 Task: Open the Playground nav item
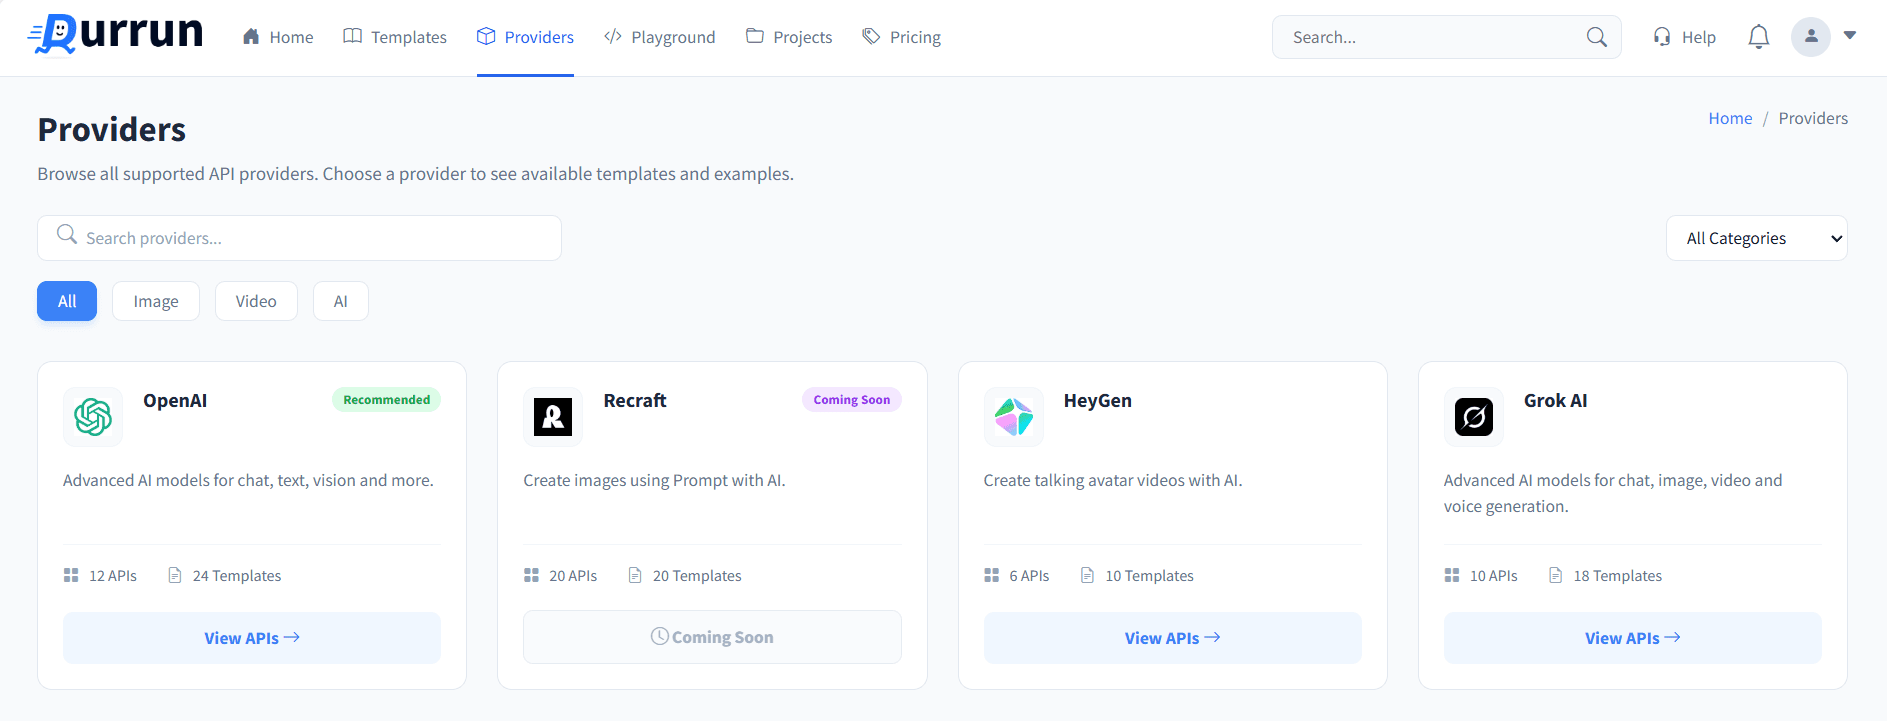(660, 37)
